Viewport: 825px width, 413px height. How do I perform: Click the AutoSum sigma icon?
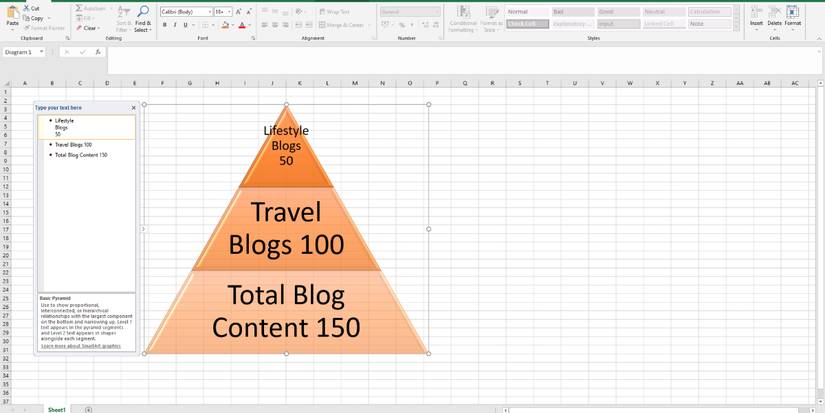click(79, 8)
